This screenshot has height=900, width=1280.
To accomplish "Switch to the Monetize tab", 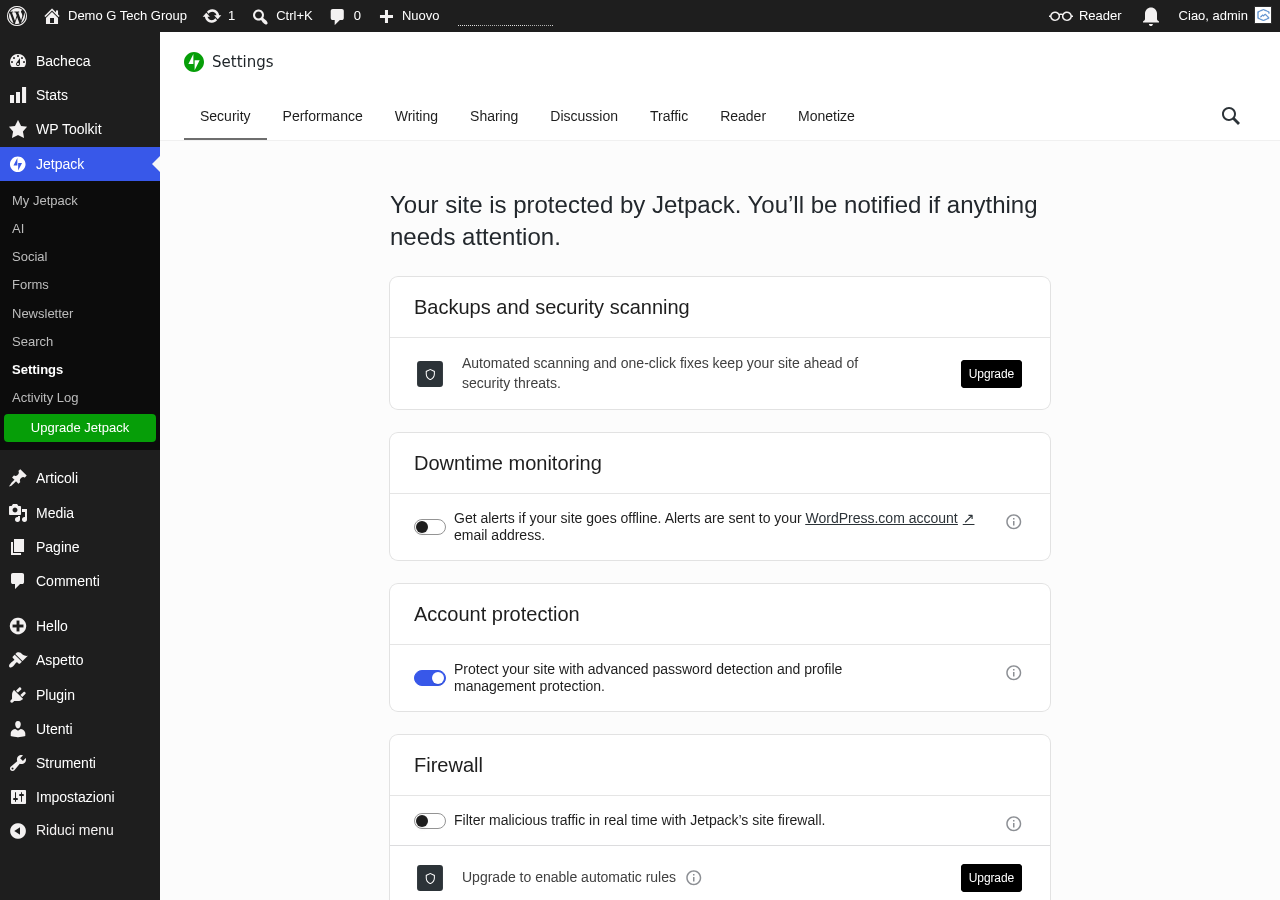I will coord(826,116).
